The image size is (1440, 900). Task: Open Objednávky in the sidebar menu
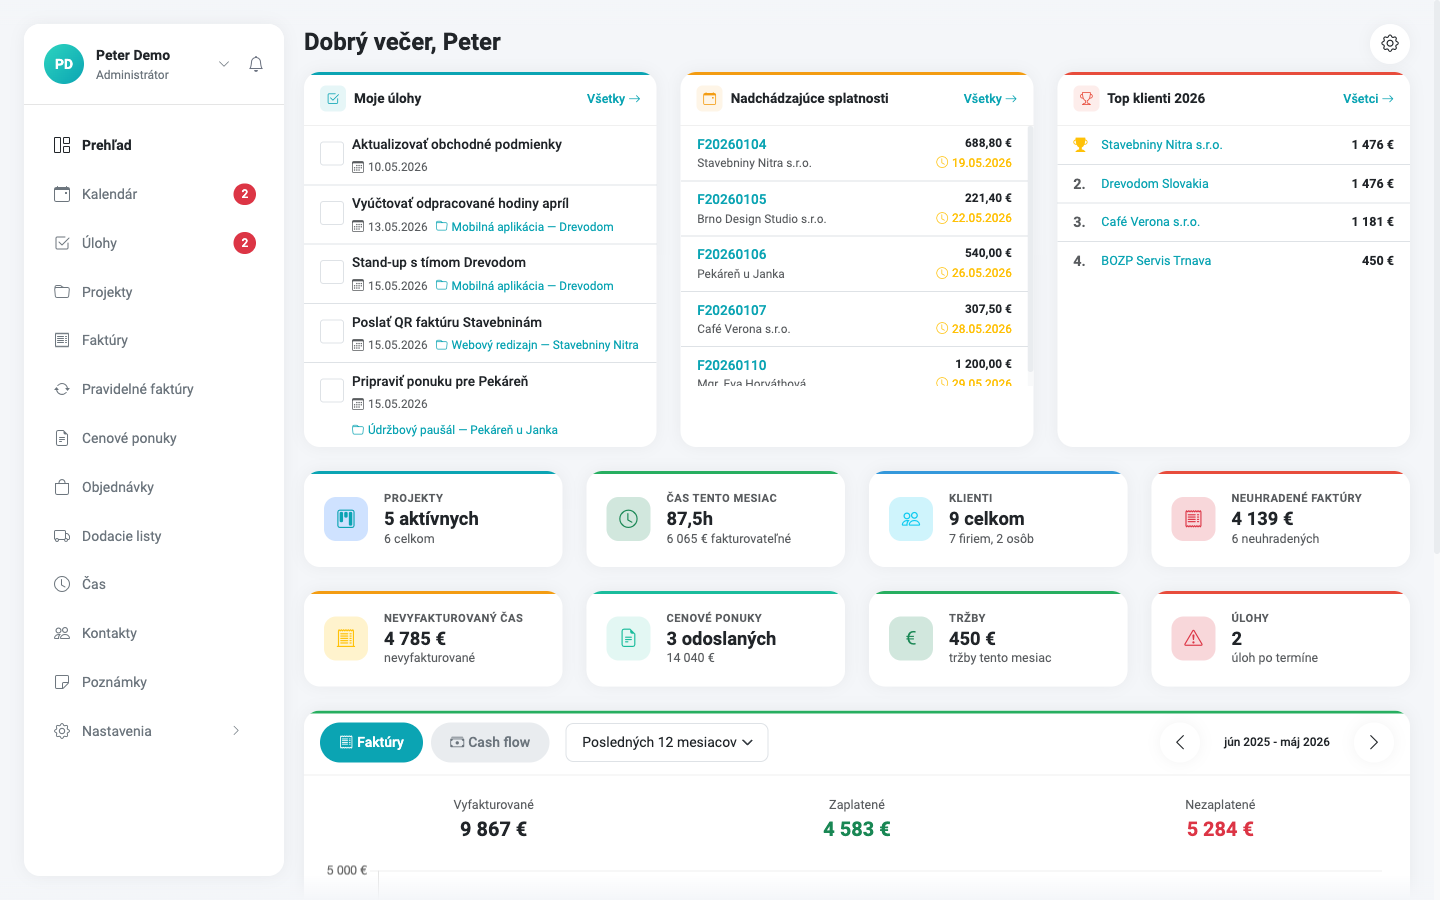pyautogui.click(x=154, y=487)
